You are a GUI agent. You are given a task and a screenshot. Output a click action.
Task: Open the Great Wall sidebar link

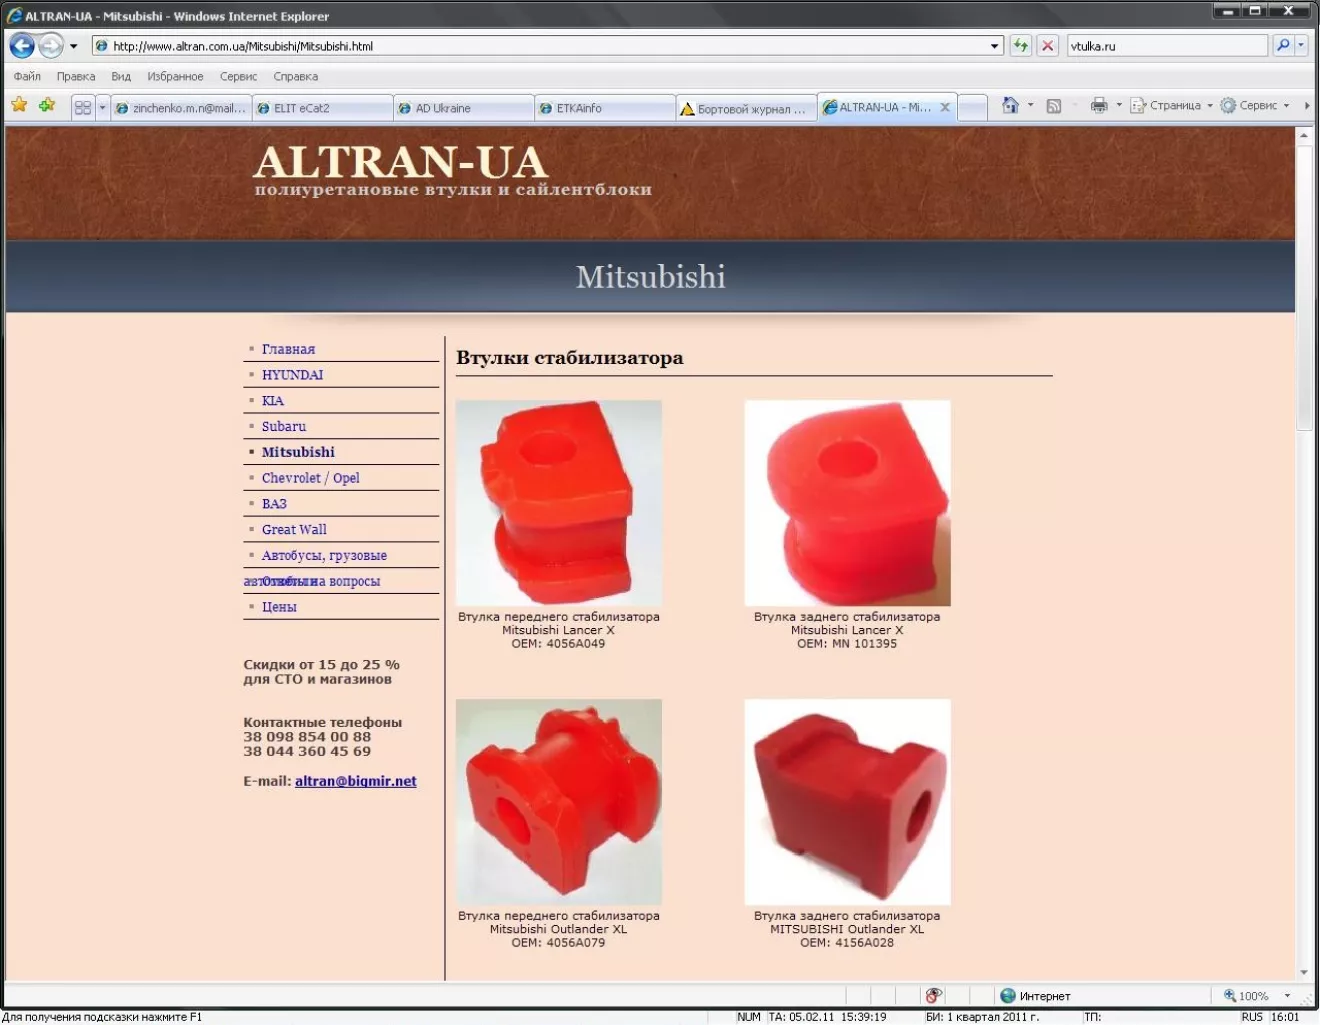pos(294,530)
